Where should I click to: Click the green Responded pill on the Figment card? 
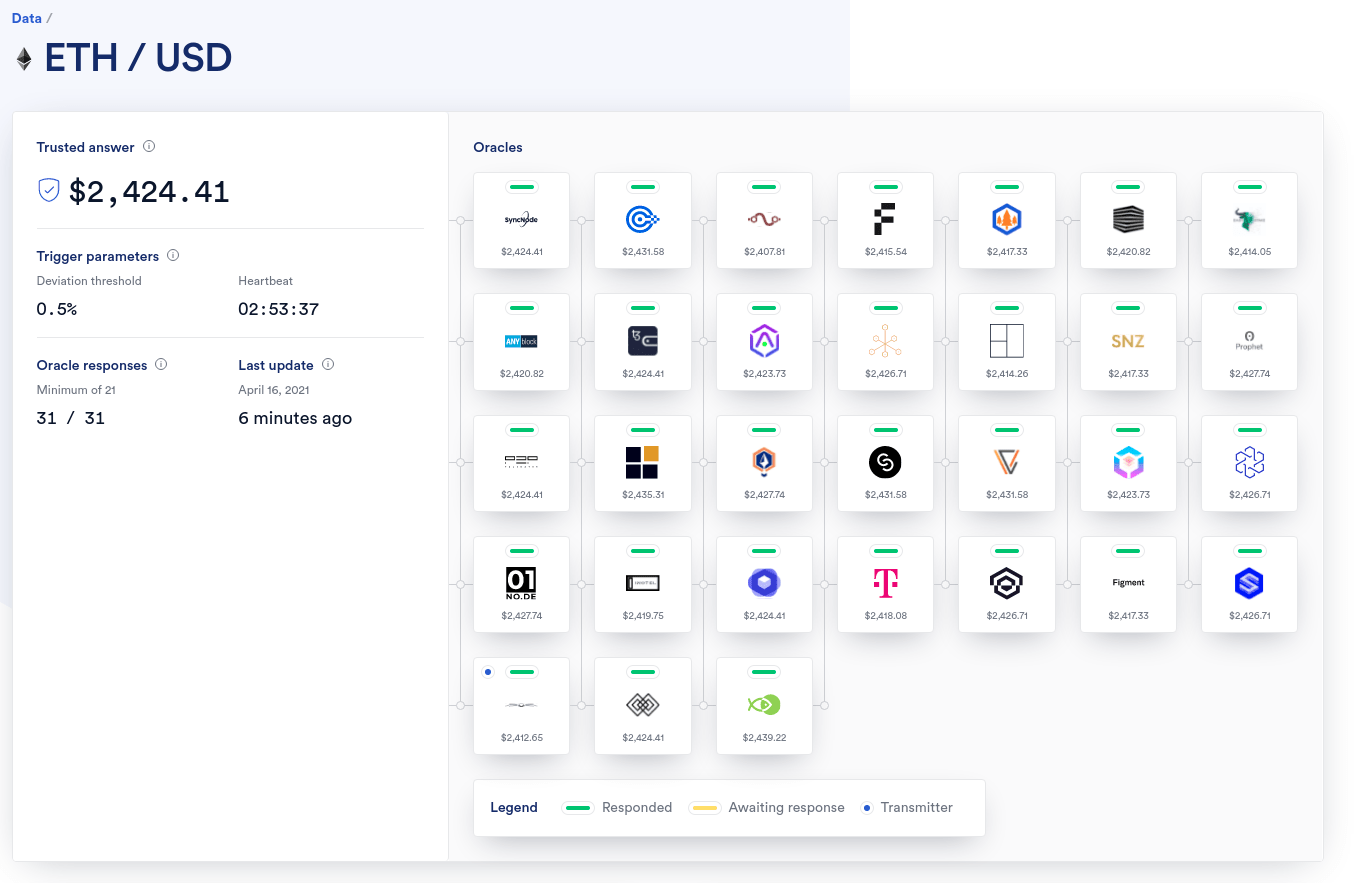tap(1128, 550)
